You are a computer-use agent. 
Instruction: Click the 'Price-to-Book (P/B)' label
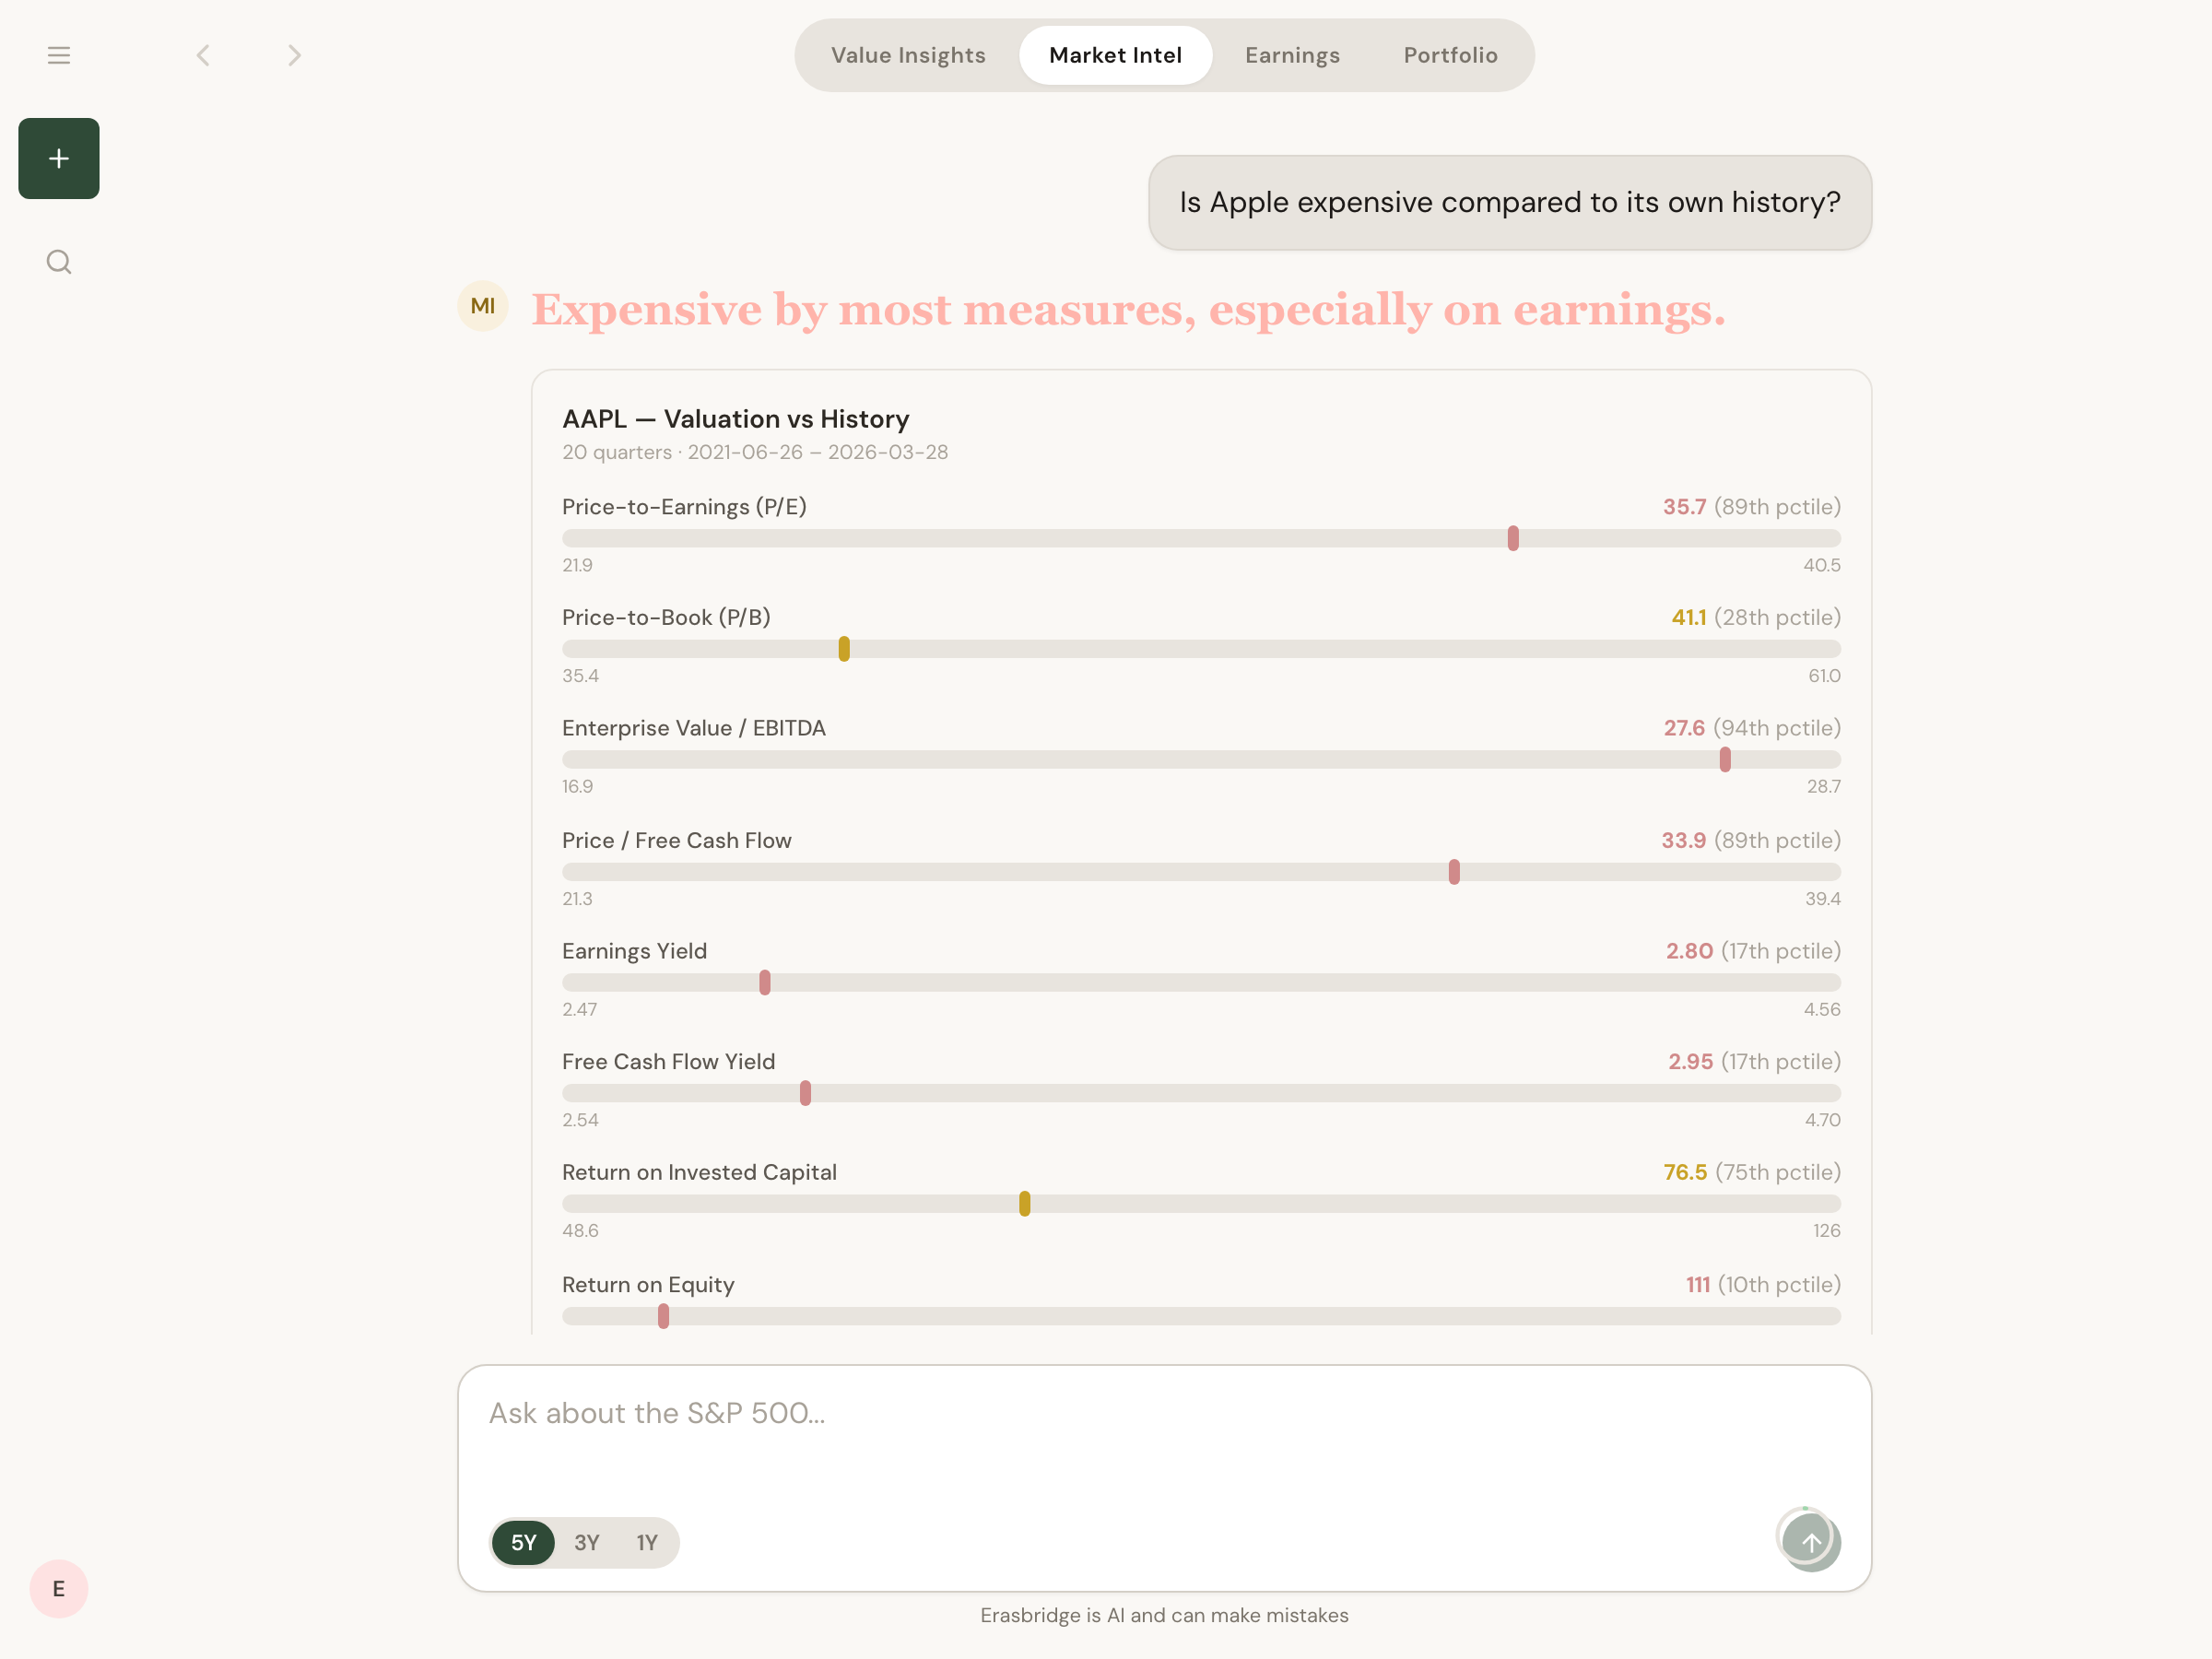[x=666, y=617]
